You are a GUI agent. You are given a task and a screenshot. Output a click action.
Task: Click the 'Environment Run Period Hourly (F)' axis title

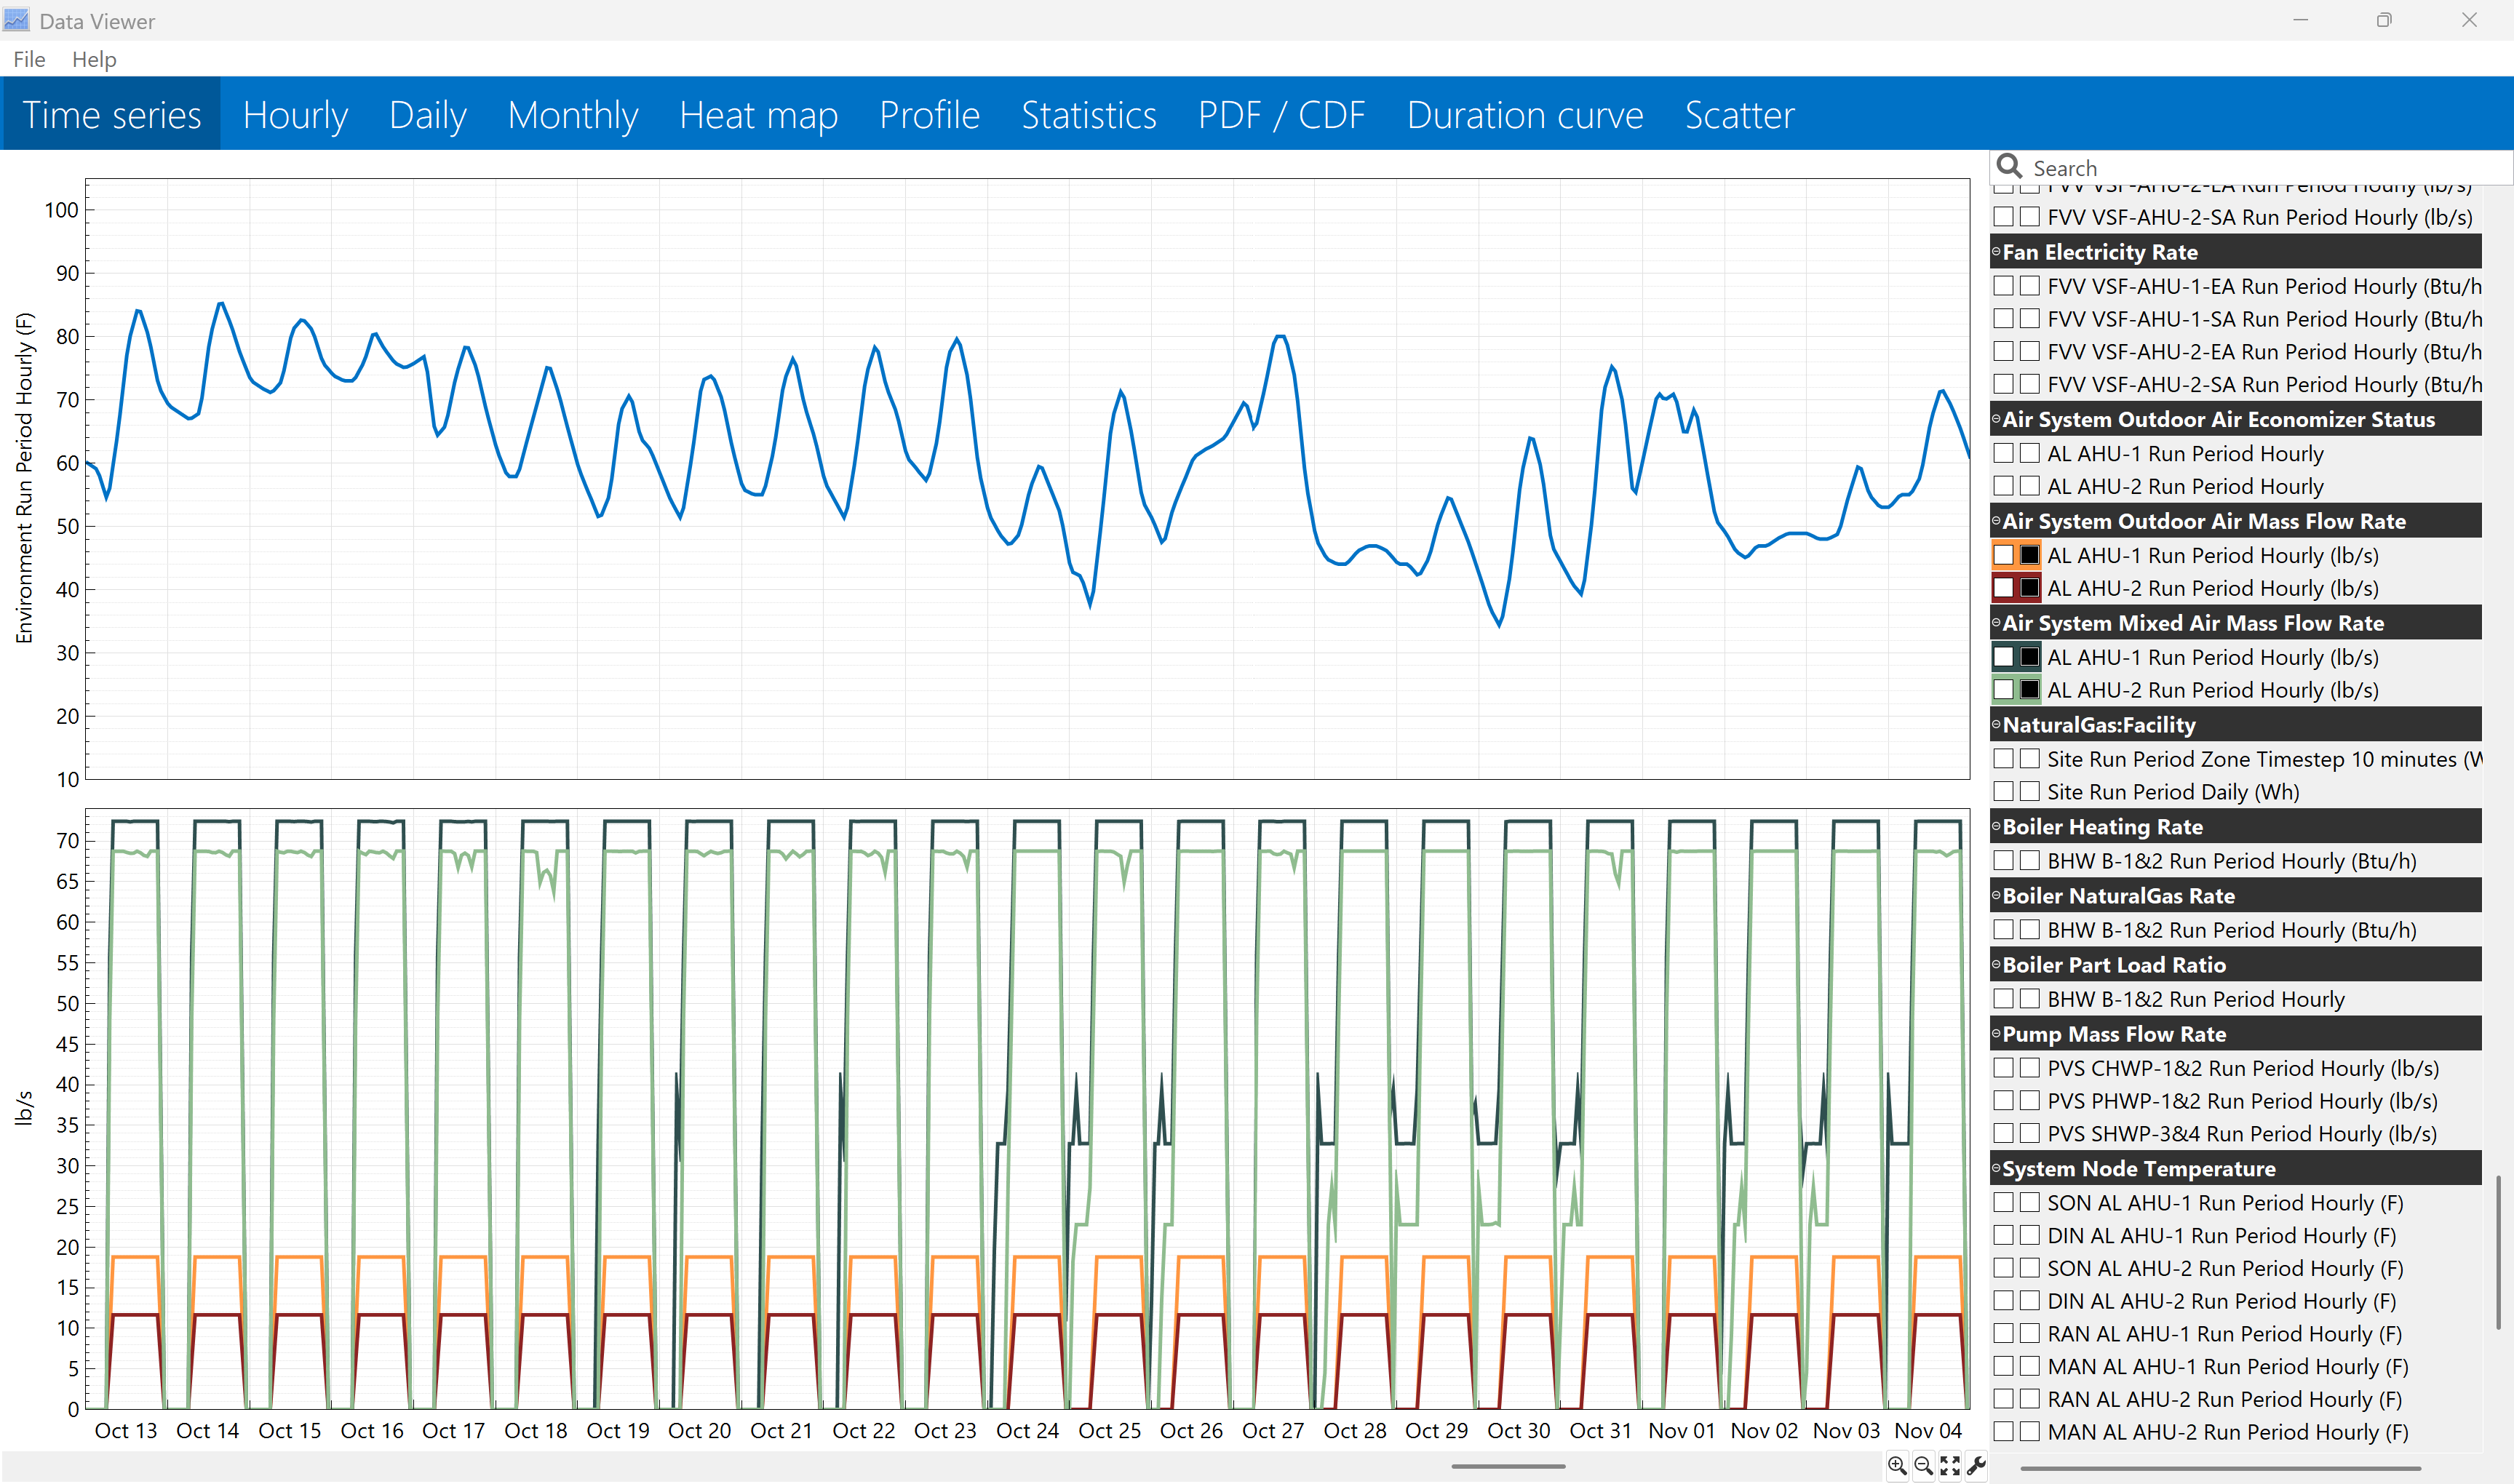click(24, 478)
